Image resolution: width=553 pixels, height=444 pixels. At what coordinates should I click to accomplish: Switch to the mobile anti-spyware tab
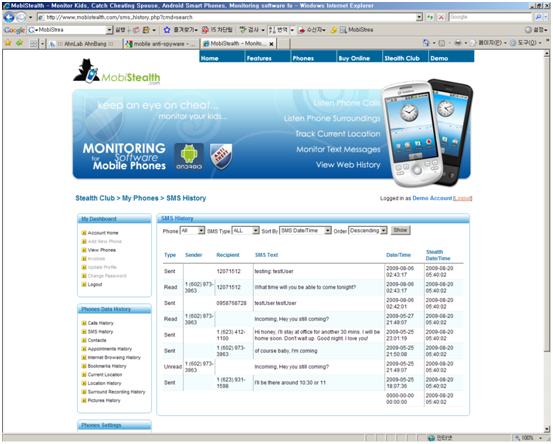(160, 44)
